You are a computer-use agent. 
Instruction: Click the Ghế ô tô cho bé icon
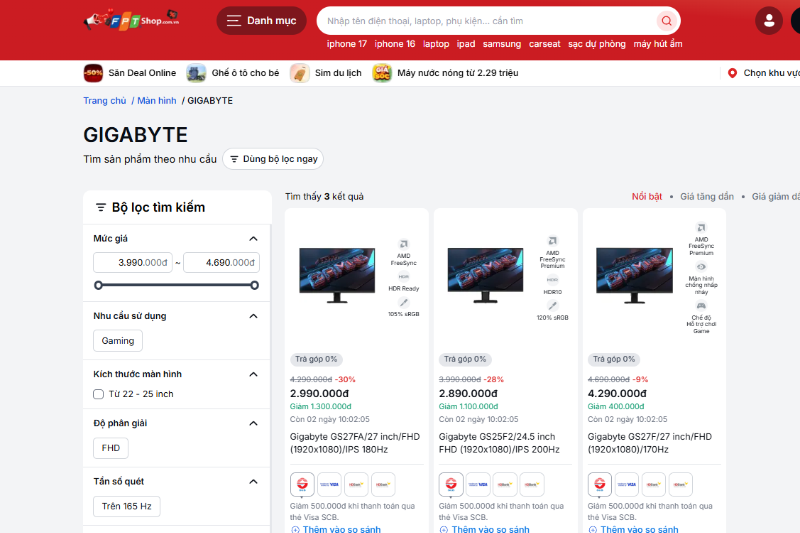point(196,73)
